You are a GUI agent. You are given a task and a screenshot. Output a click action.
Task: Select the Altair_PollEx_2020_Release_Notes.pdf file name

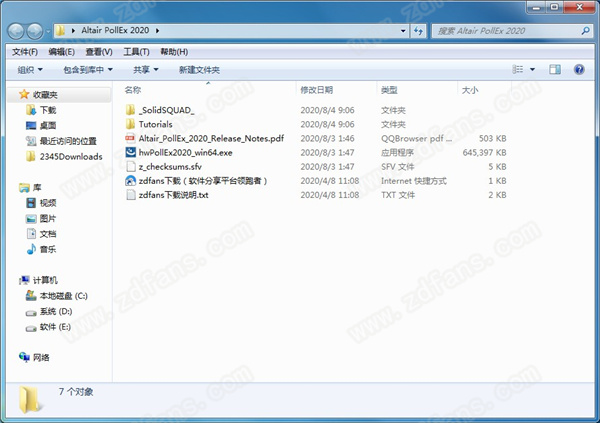(211, 138)
